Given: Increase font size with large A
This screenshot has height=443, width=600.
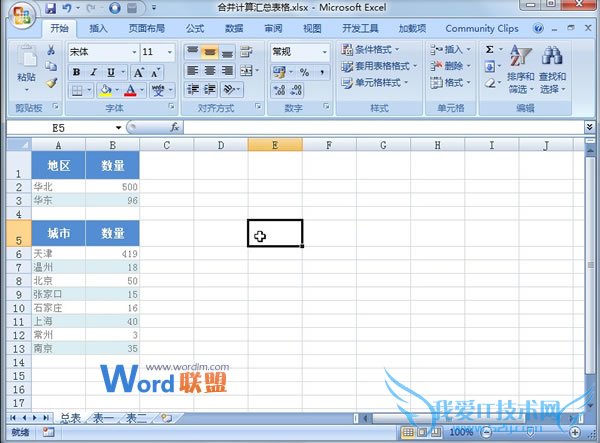Looking at the screenshot, I should click(x=138, y=72).
